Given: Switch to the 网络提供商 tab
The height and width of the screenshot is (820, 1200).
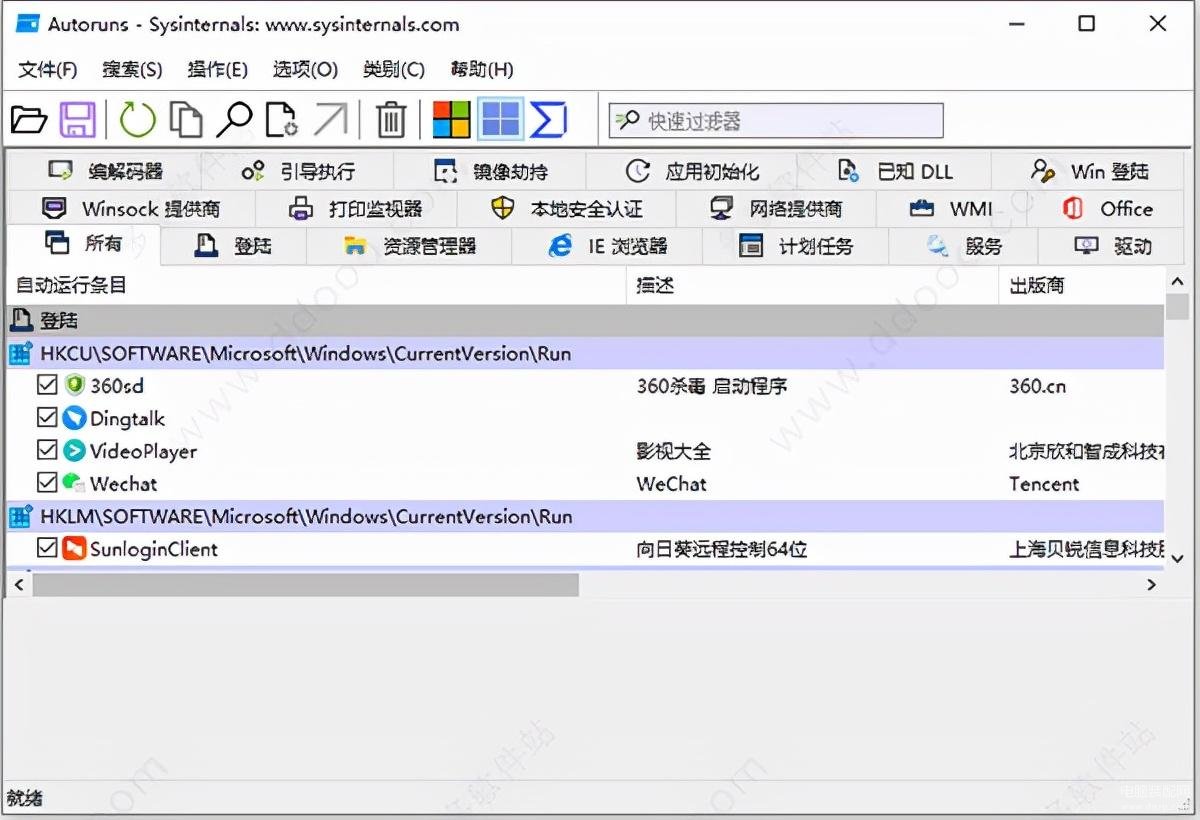Looking at the screenshot, I should click(x=776, y=209).
